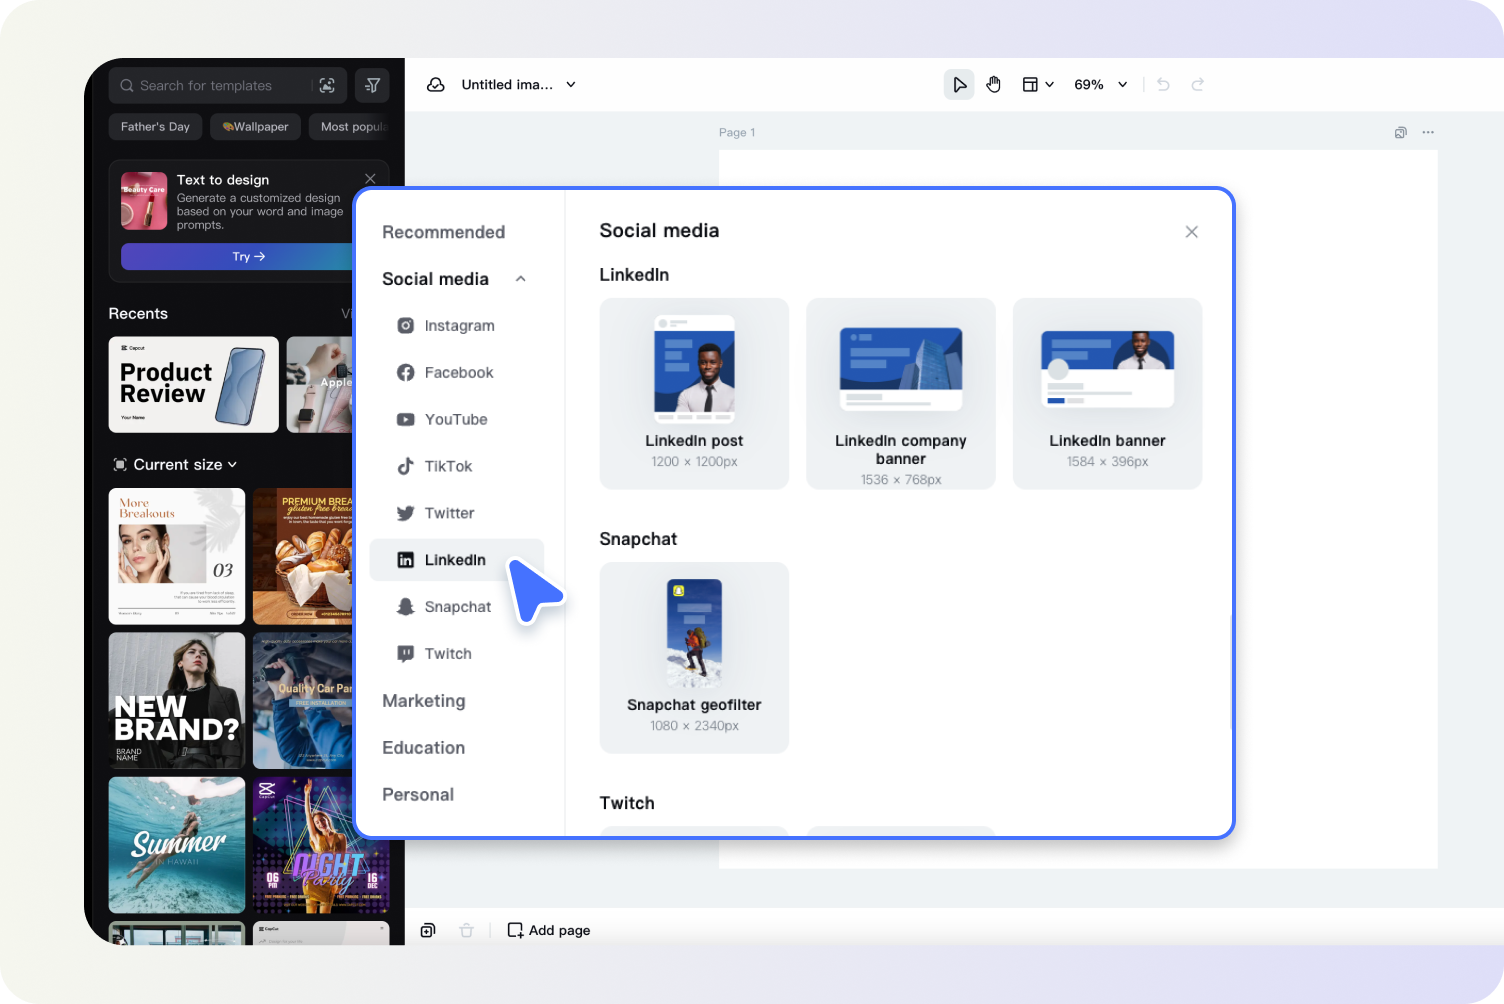Choose the LinkedIn post size preset
This screenshot has width=1504, height=1004.
[x=694, y=393]
